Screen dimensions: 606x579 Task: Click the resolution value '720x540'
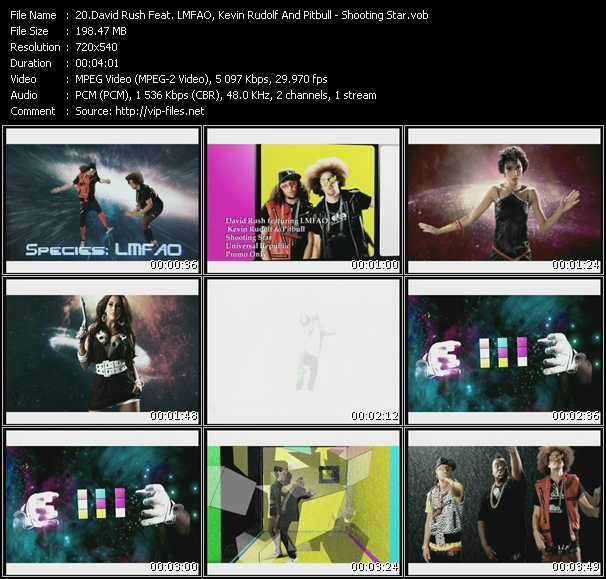[96, 47]
